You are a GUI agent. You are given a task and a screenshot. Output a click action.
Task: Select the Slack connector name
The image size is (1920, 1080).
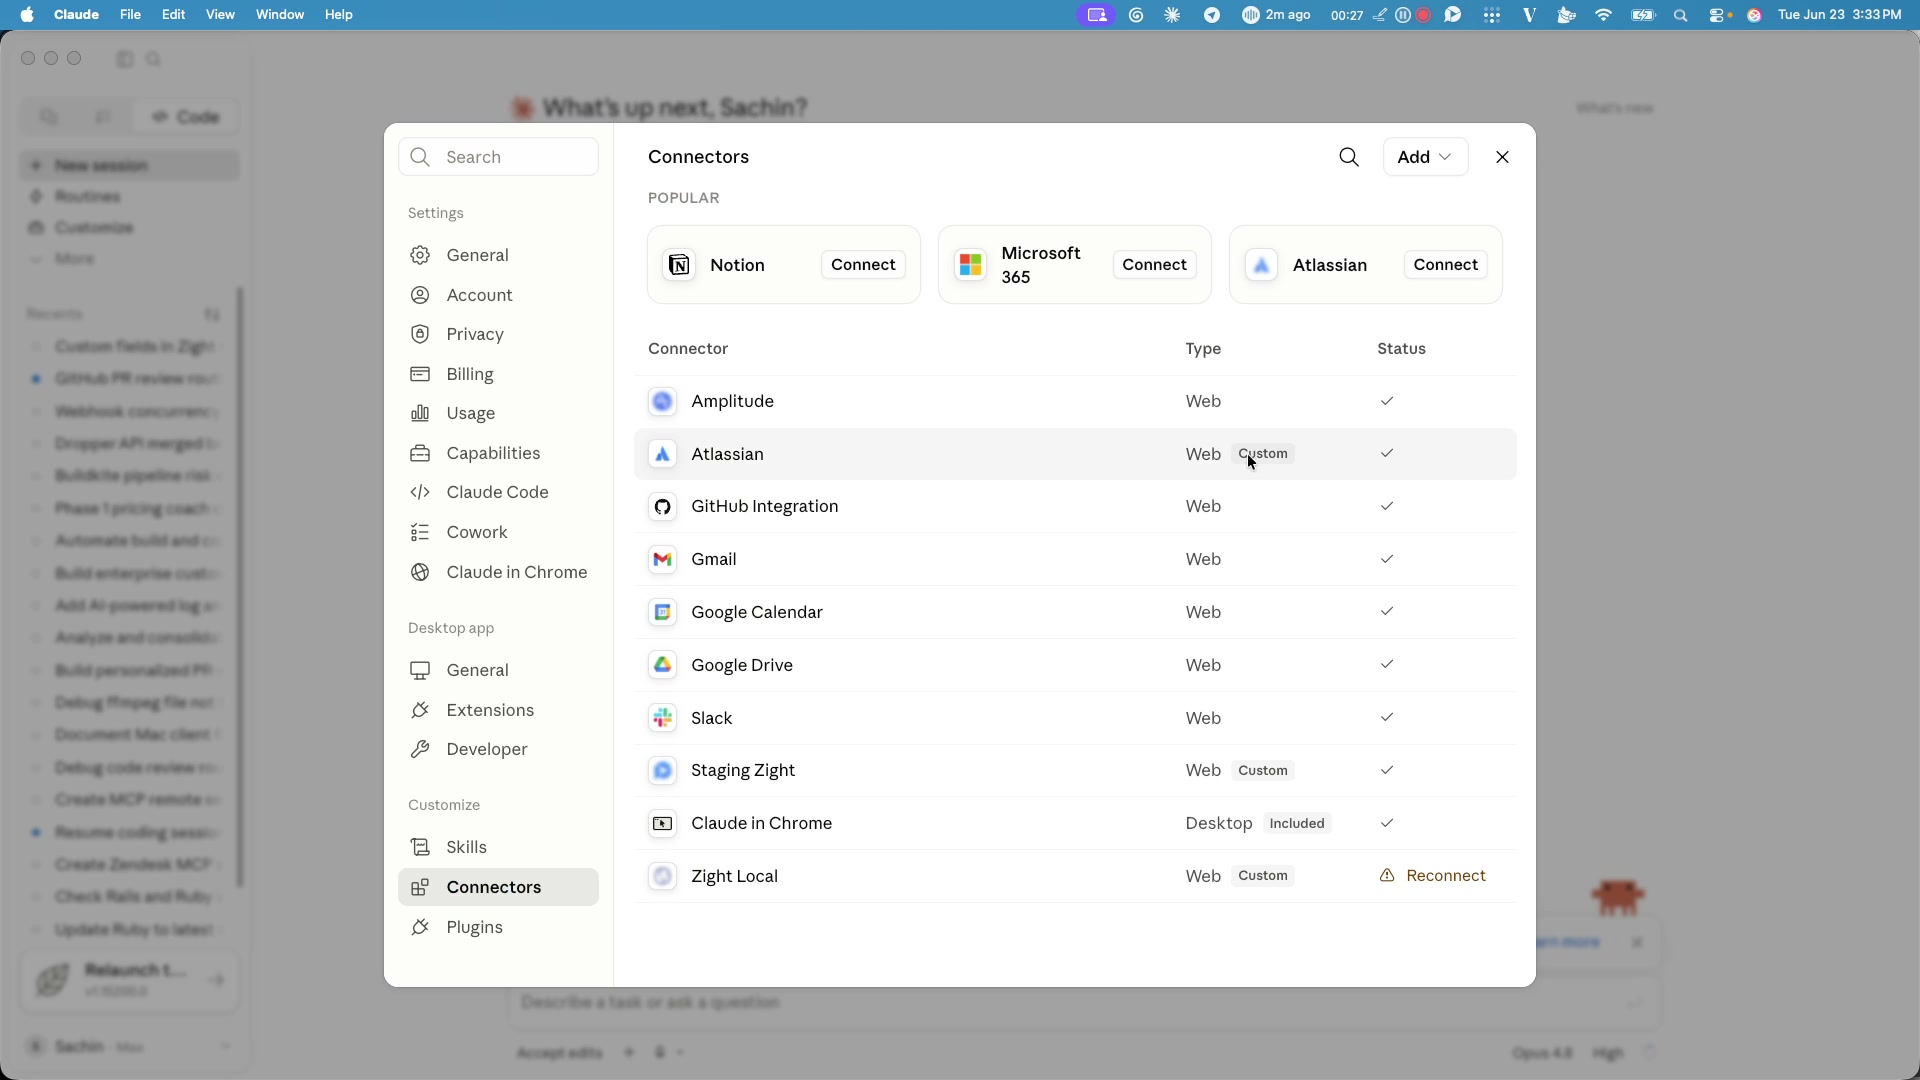712,718
